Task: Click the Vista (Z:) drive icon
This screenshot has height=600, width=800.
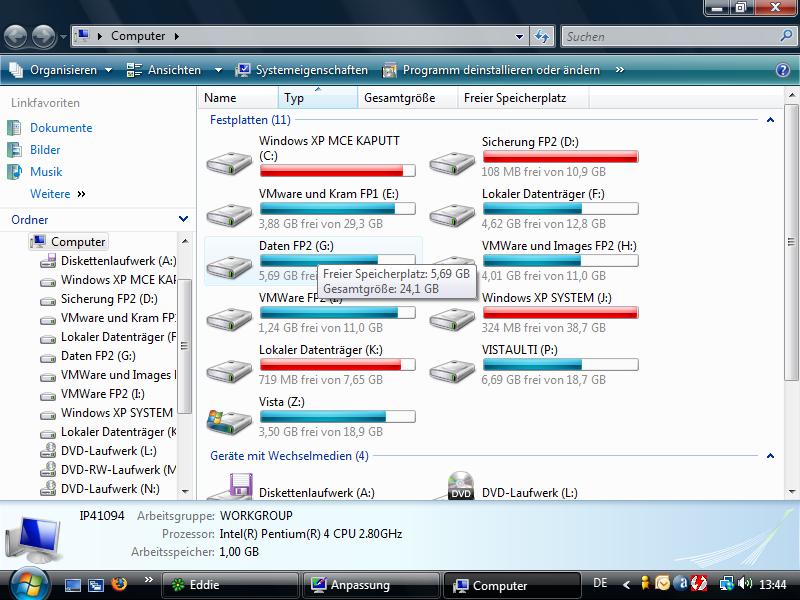Action: point(229,421)
